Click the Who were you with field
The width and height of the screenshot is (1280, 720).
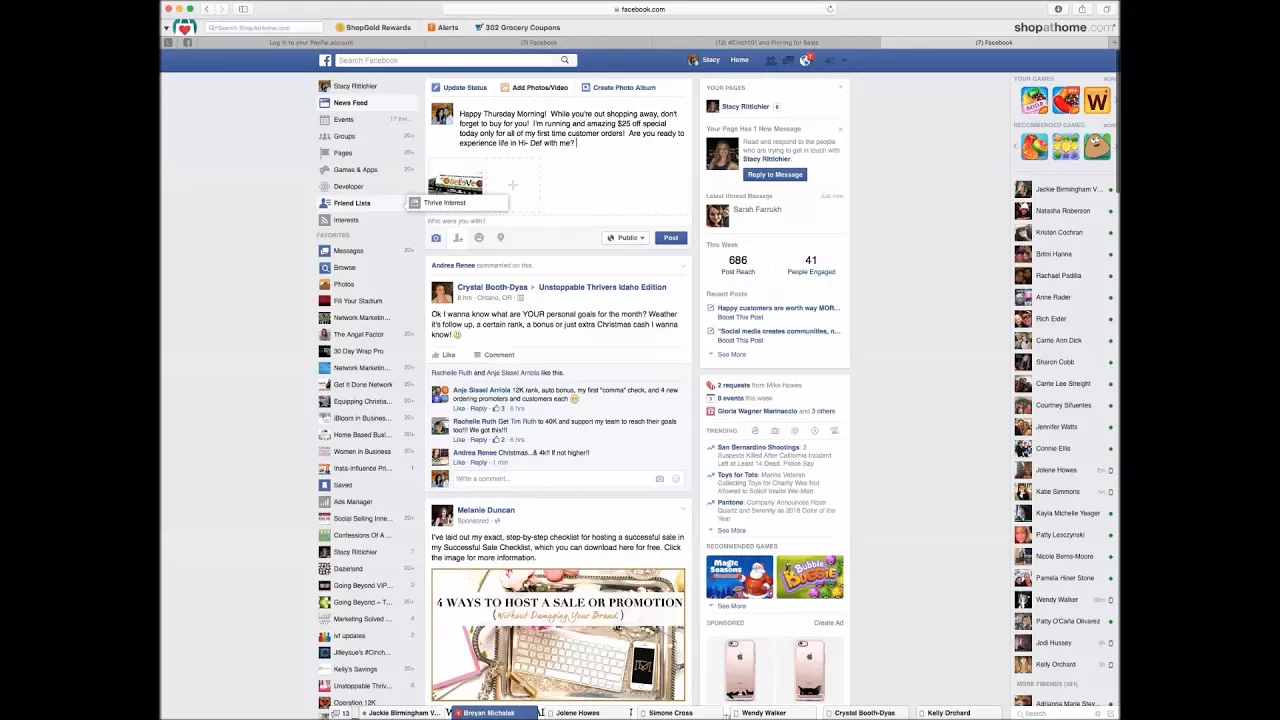click(x=558, y=221)
